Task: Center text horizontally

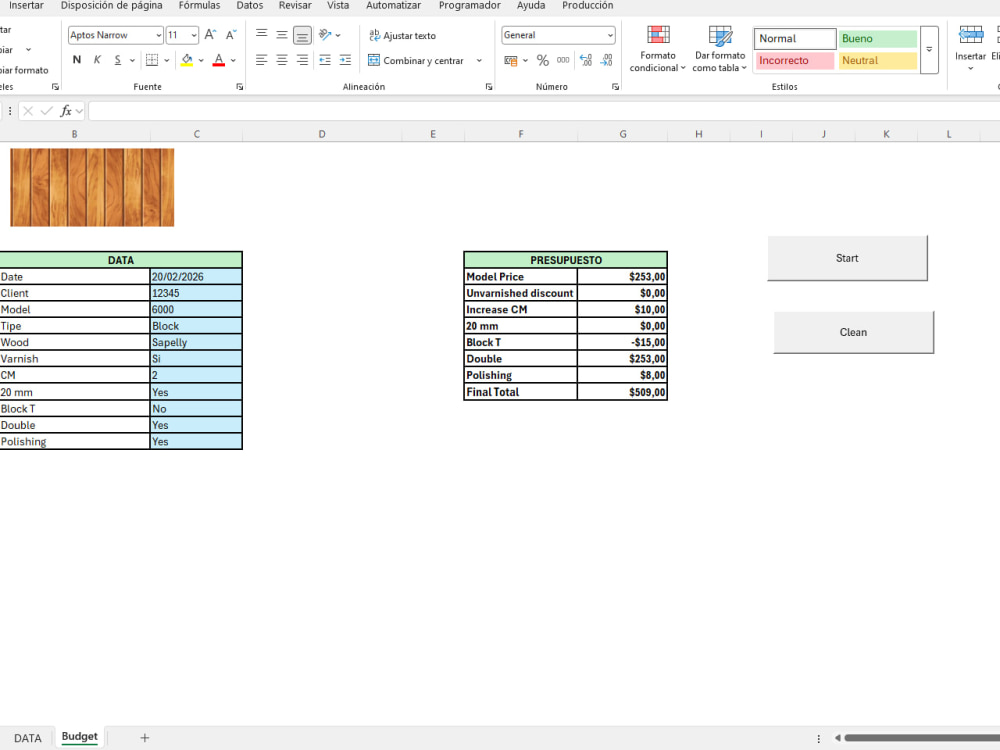Action: pyautogui.click(x=281, y=60)
